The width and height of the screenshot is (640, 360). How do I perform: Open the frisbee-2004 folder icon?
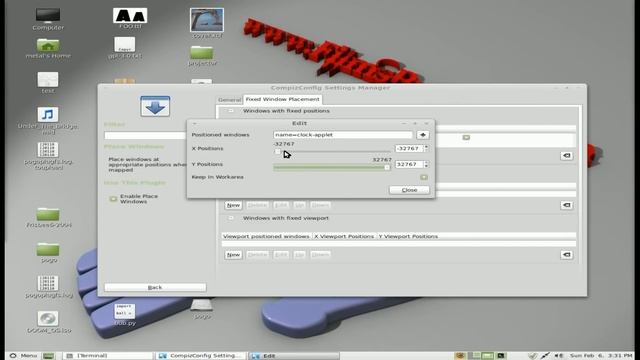(48, 214)
